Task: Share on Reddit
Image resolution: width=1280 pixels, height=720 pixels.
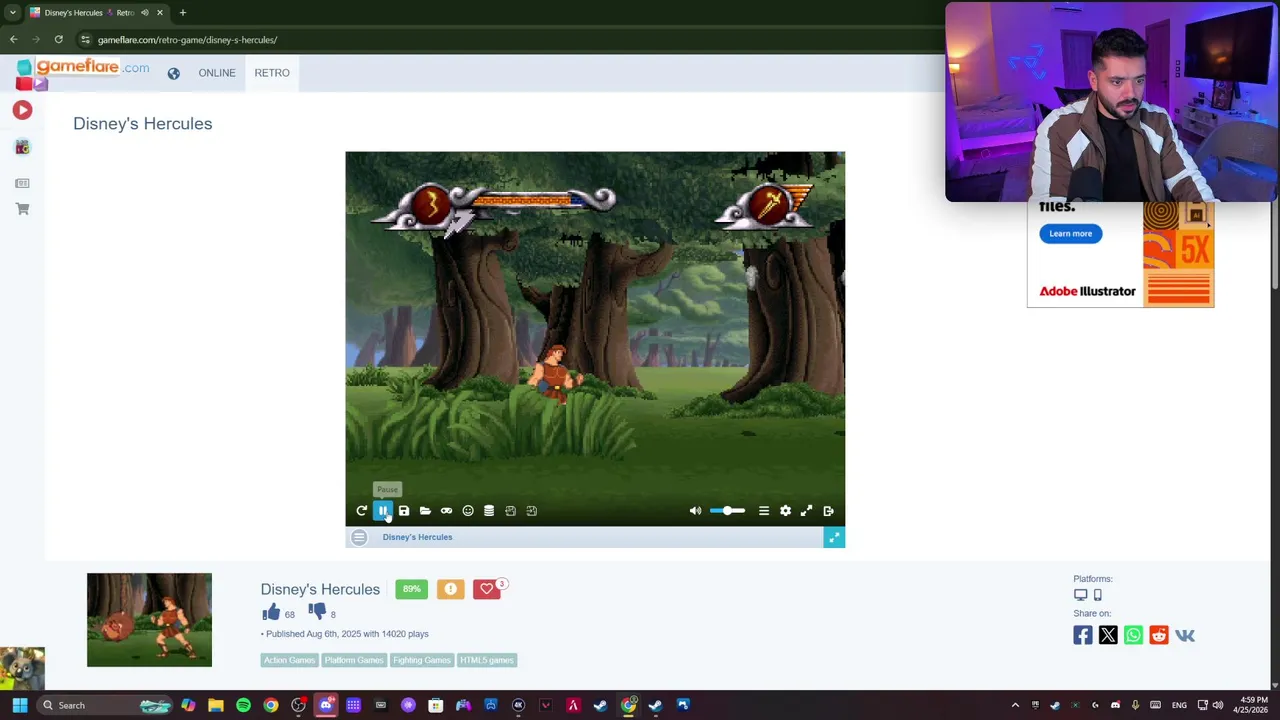Action: (x=1159, y=635)
